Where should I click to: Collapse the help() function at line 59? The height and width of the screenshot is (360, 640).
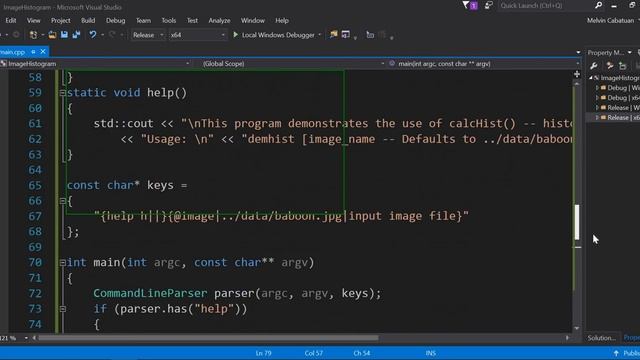(x=62, y=93)
